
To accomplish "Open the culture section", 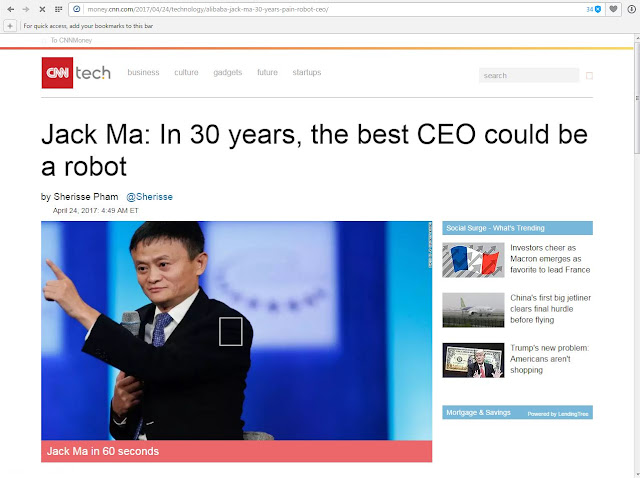I will pyautogui.click(x=186, y=72).
